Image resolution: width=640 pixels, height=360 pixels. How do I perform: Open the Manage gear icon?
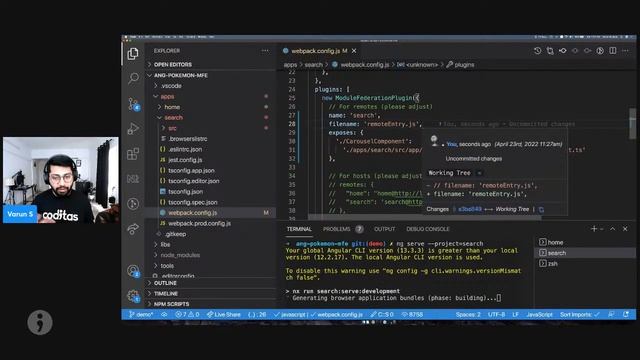(133, 296)
